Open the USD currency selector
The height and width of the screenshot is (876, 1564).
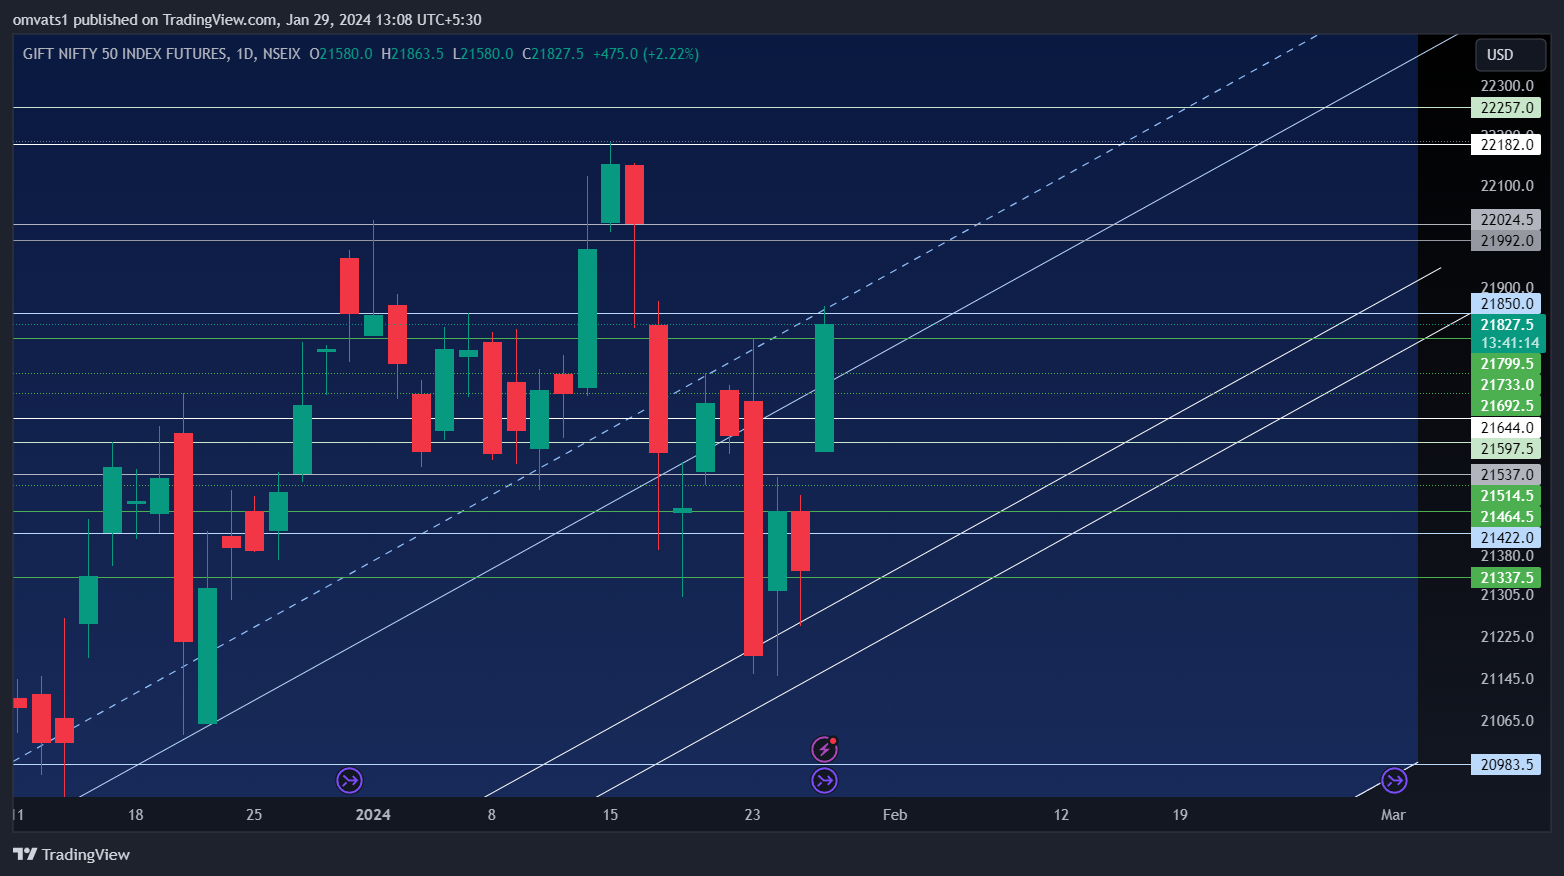tap(1511, 55)
